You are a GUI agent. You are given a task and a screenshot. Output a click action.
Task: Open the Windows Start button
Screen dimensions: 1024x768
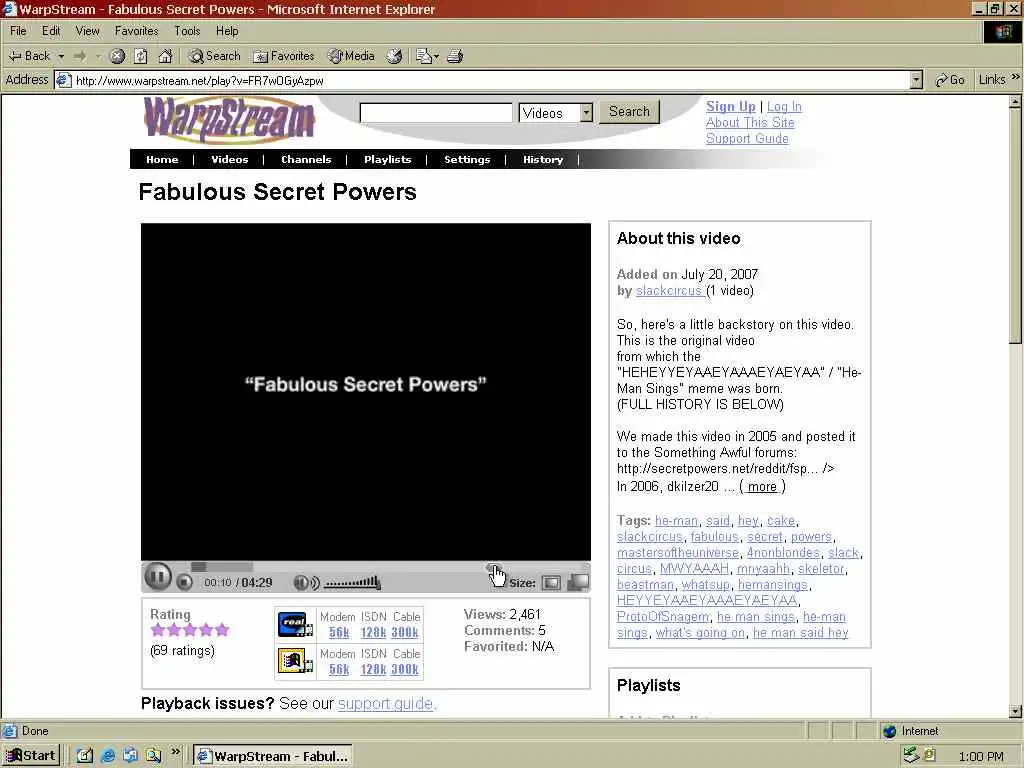click(31, 756)
